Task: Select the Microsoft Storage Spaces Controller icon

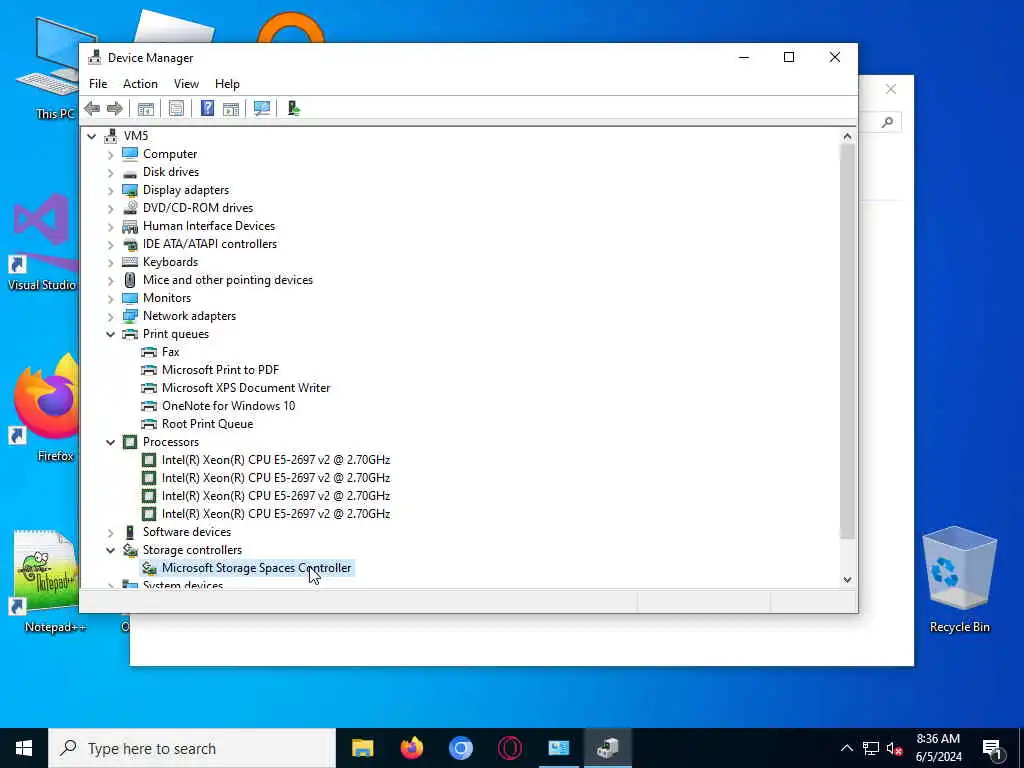Action: click(x=149, y=568)
